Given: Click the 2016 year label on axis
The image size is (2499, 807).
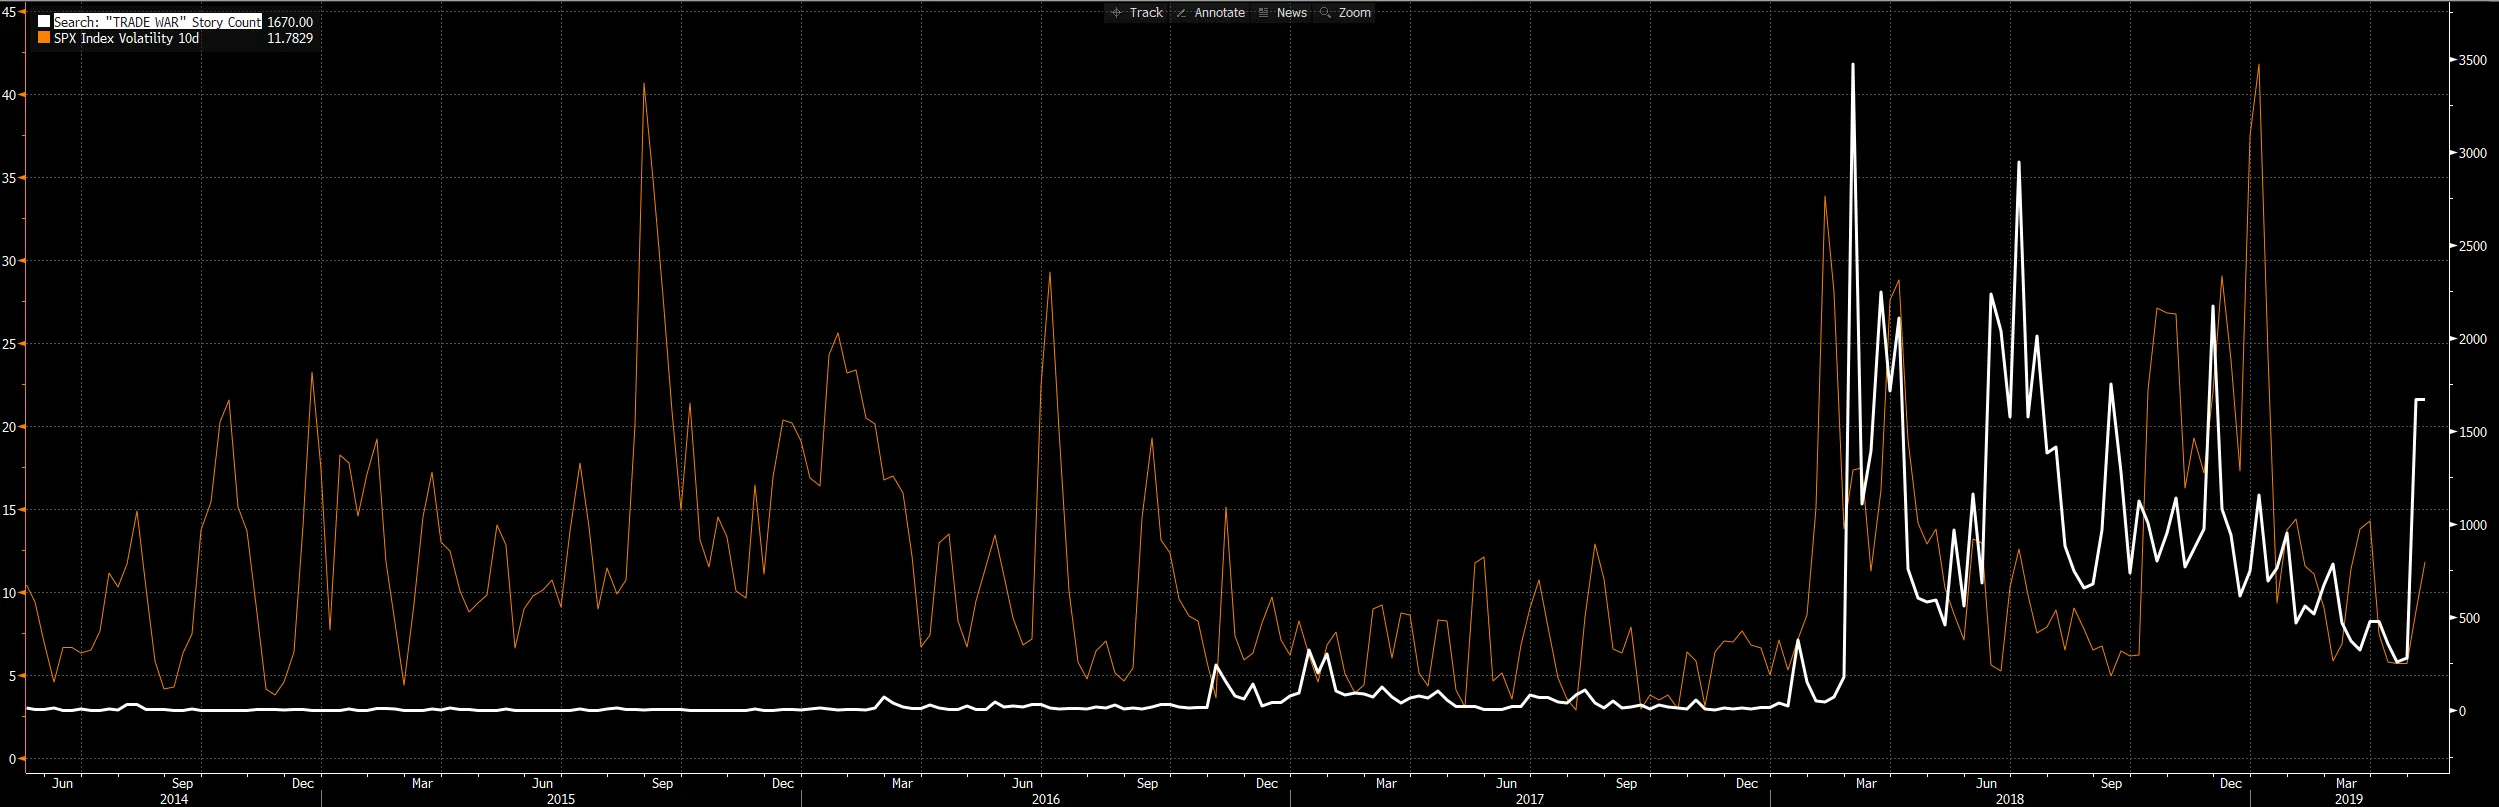Looking at the screenshot, I should (1046, 799).
